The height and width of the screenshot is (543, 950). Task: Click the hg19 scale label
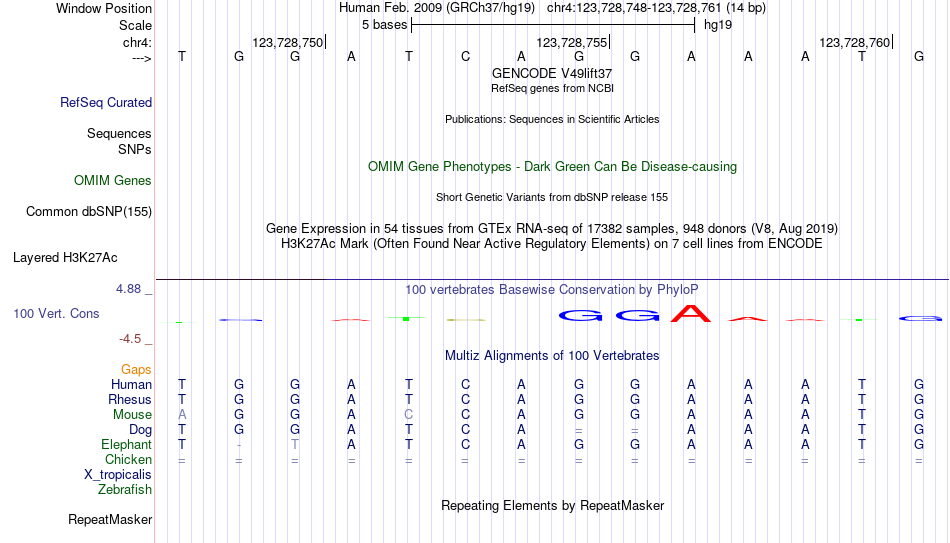[718, 25]
